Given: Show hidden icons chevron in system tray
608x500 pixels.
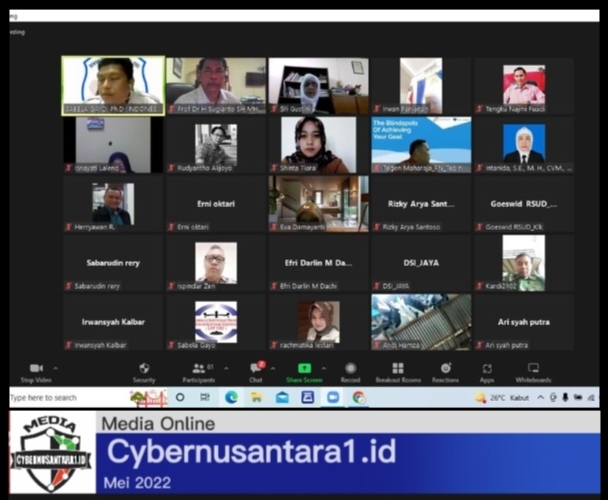Looking at the screenshot, I should [x=540, y=397].
